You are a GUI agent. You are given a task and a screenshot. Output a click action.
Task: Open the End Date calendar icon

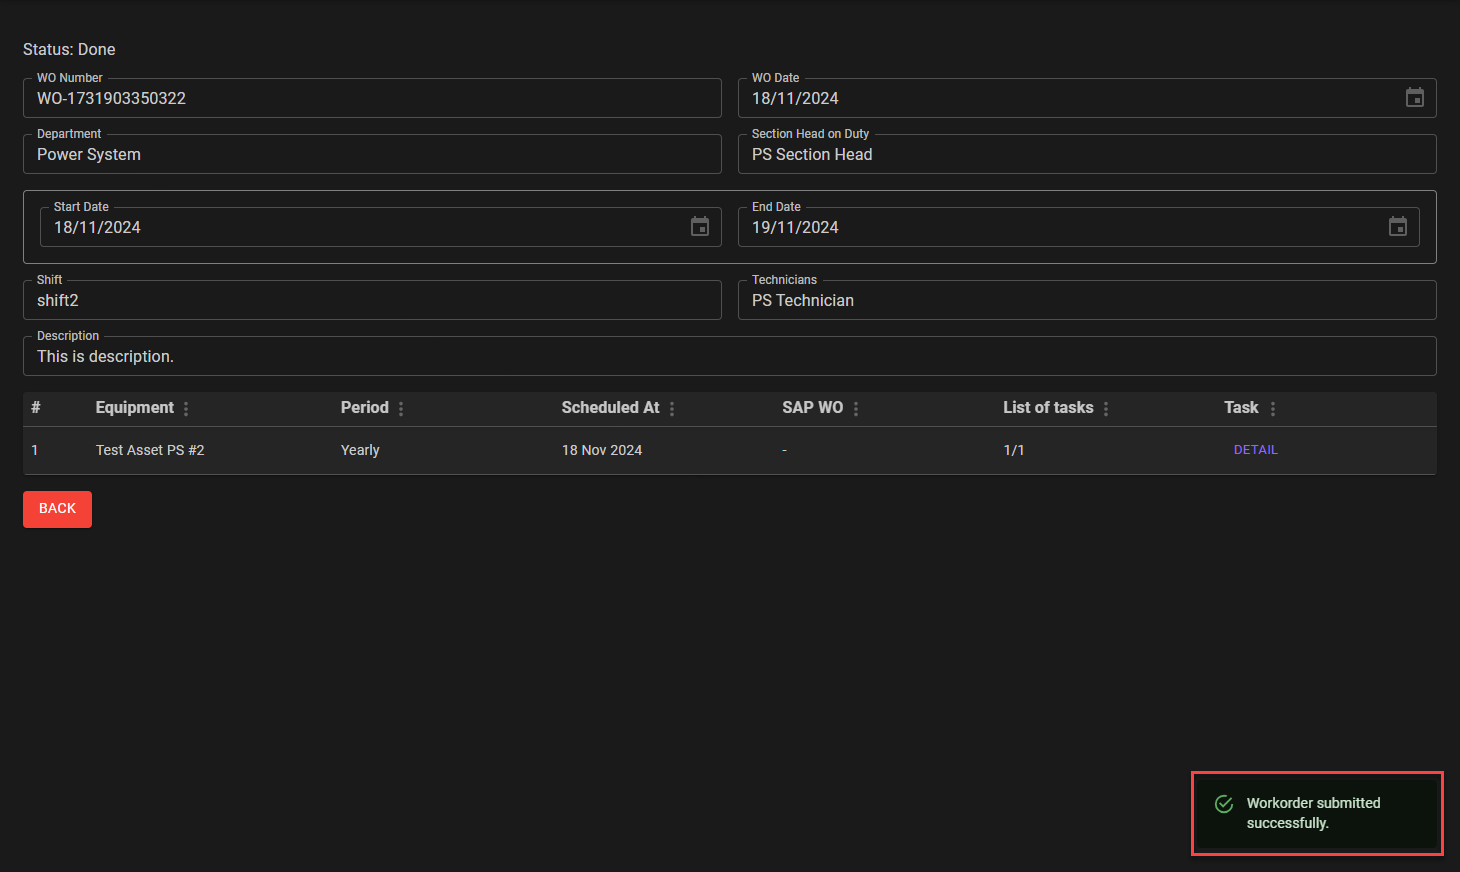tap(1397, 227)
